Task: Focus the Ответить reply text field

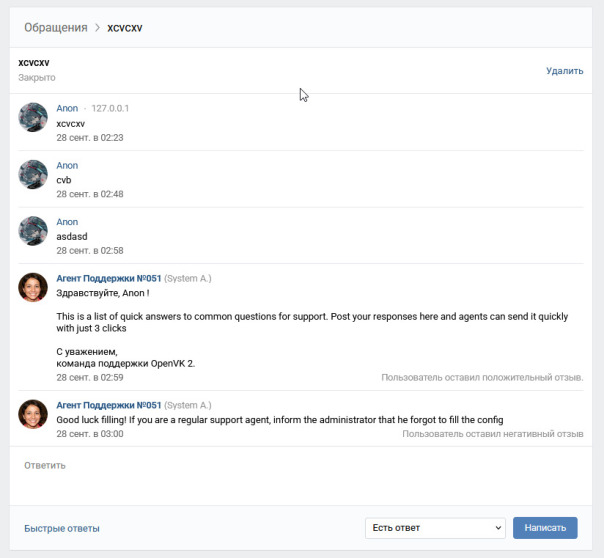Action: pos(301,476)
